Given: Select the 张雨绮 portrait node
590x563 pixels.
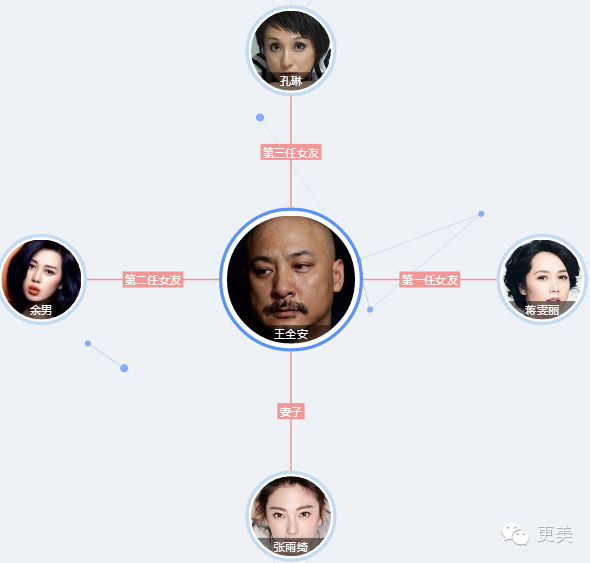Looking at the screenshot, I should coord(291,516).
